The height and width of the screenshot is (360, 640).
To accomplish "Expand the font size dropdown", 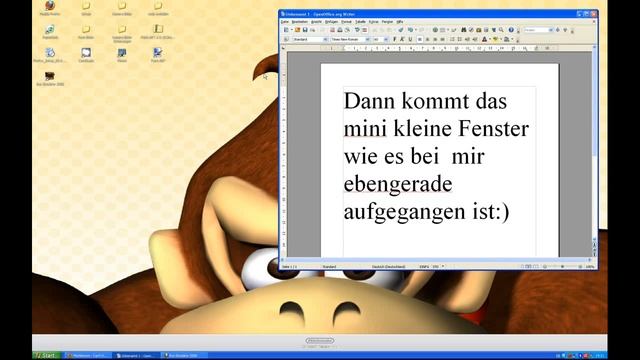I will (x=386, y=39).
